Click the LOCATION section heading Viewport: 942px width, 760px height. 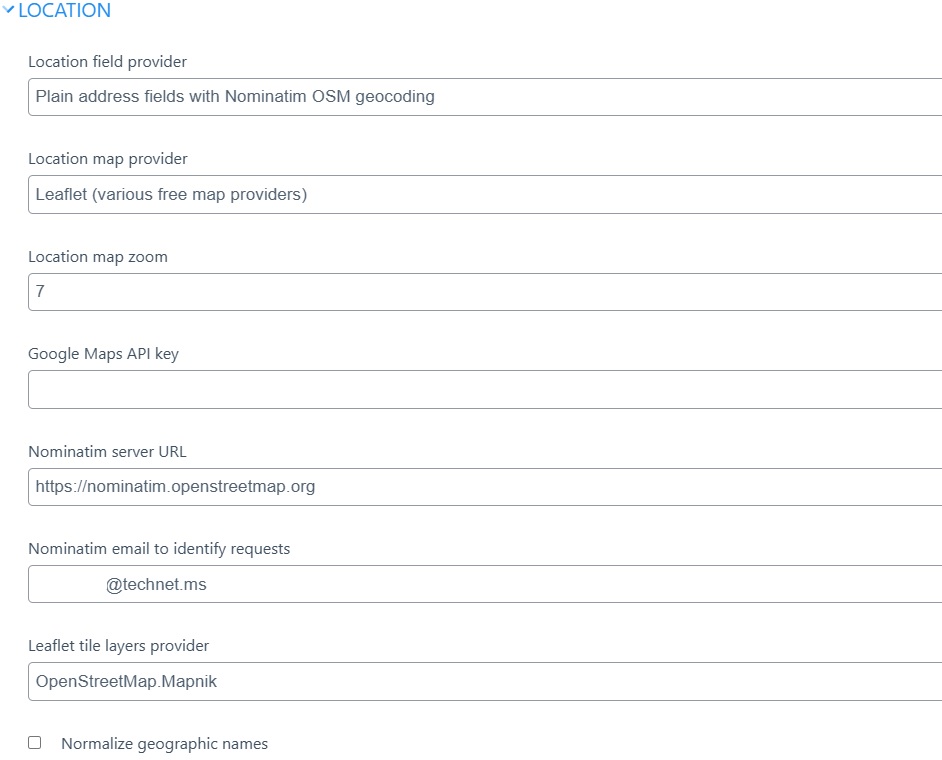click(64, 11)
